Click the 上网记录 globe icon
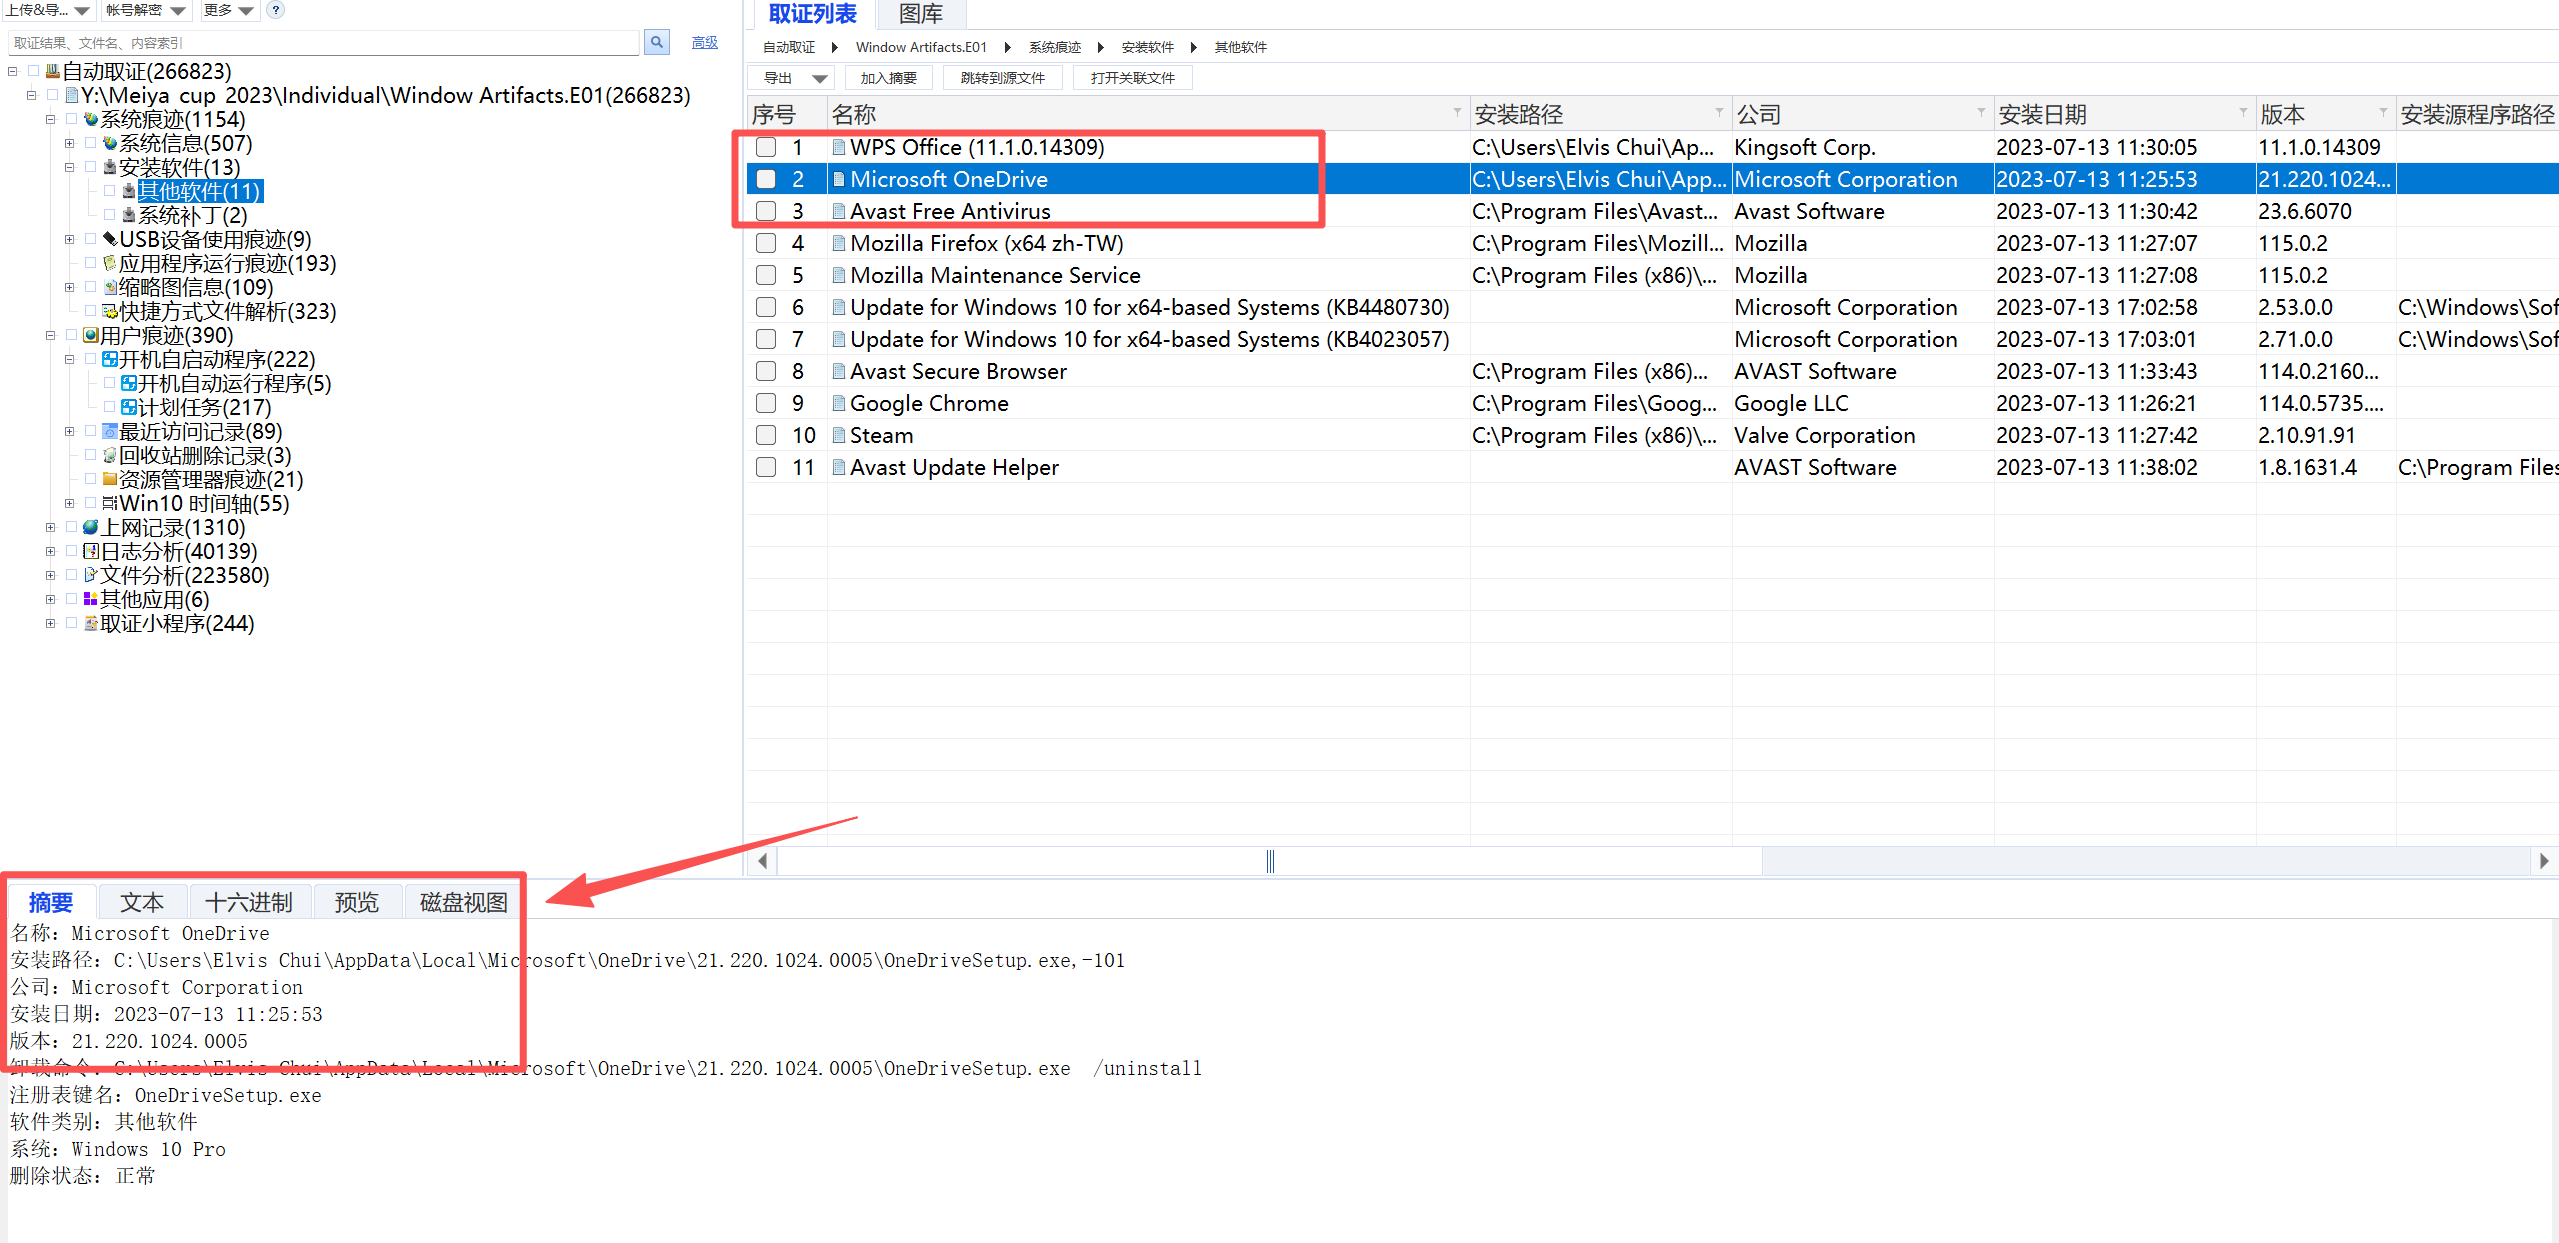2559x1243 pixels. 91,527
